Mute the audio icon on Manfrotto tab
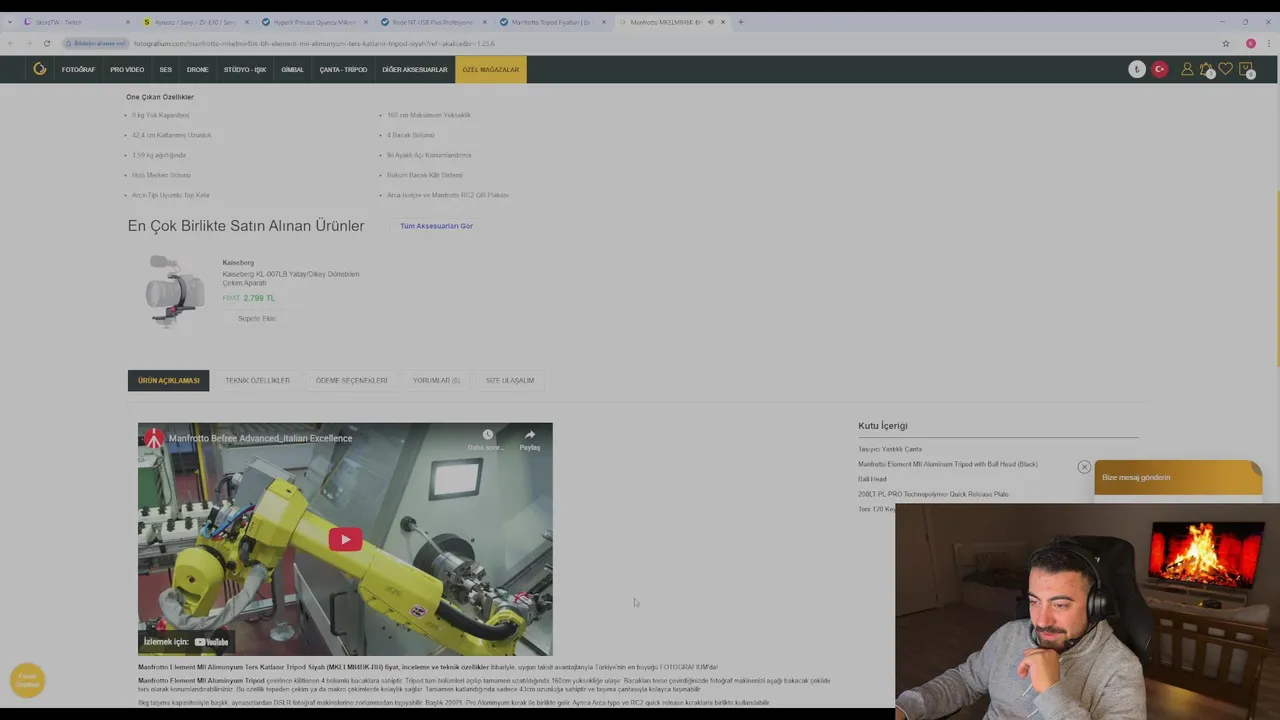 710,22
